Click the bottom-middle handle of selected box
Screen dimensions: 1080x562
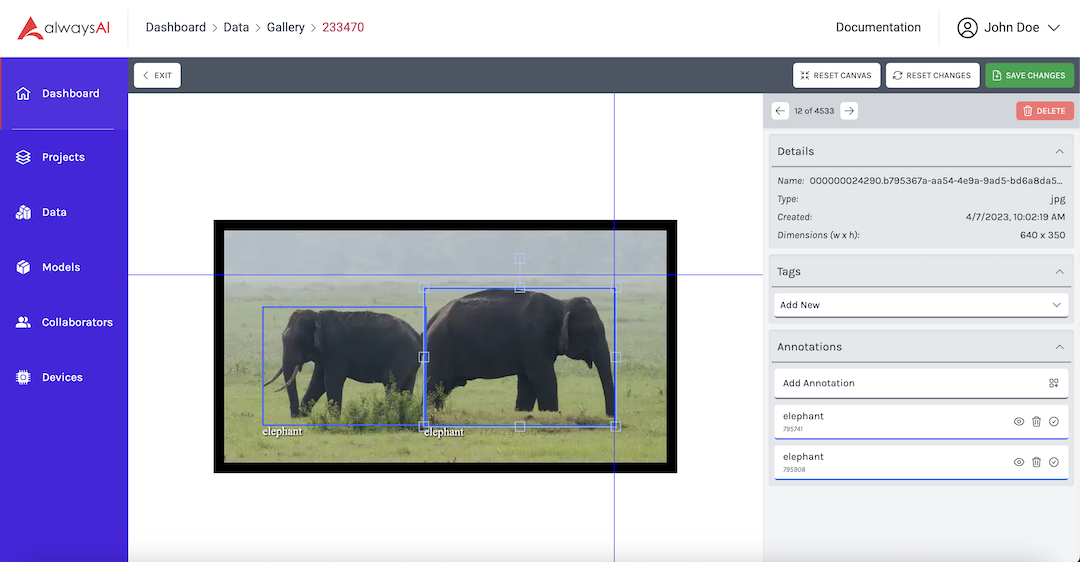520,427
